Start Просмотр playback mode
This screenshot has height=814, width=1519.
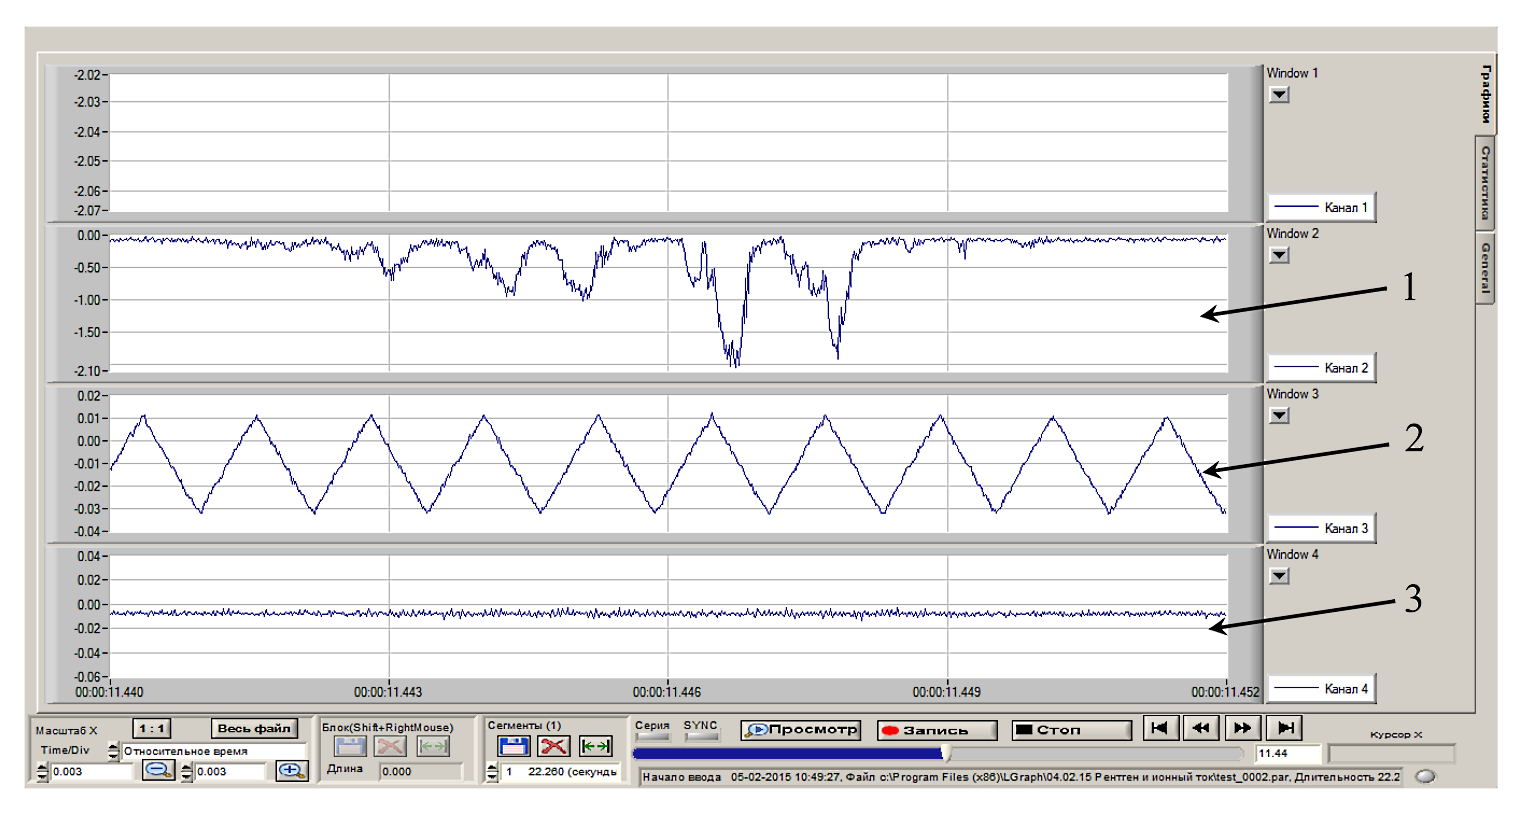tap(800, 730)
